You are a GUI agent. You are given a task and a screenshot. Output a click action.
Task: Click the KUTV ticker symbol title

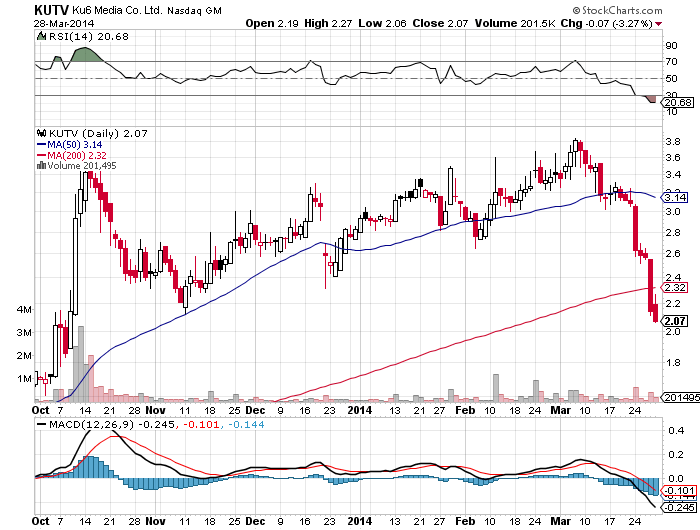click(x=51, y=10)
